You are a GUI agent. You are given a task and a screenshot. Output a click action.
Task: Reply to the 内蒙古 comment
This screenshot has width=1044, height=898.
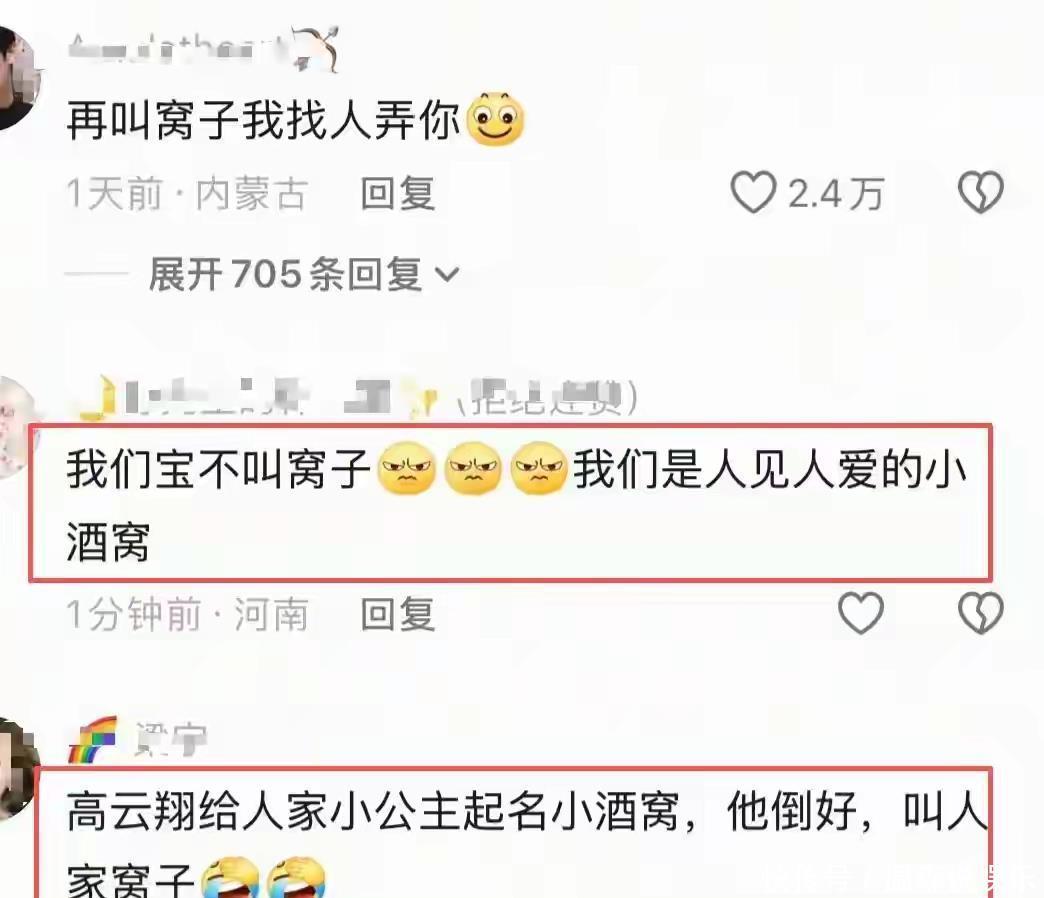tap(397, 194)
